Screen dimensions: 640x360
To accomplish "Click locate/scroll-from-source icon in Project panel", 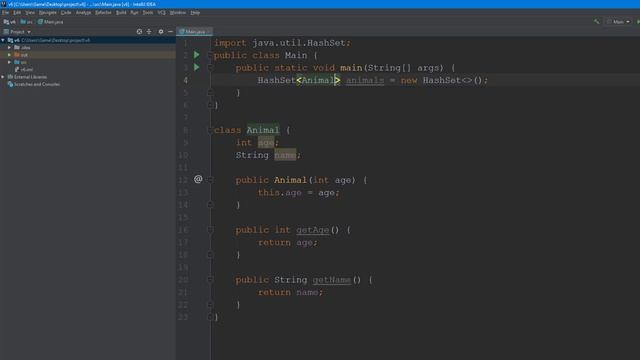I will 139,31.
